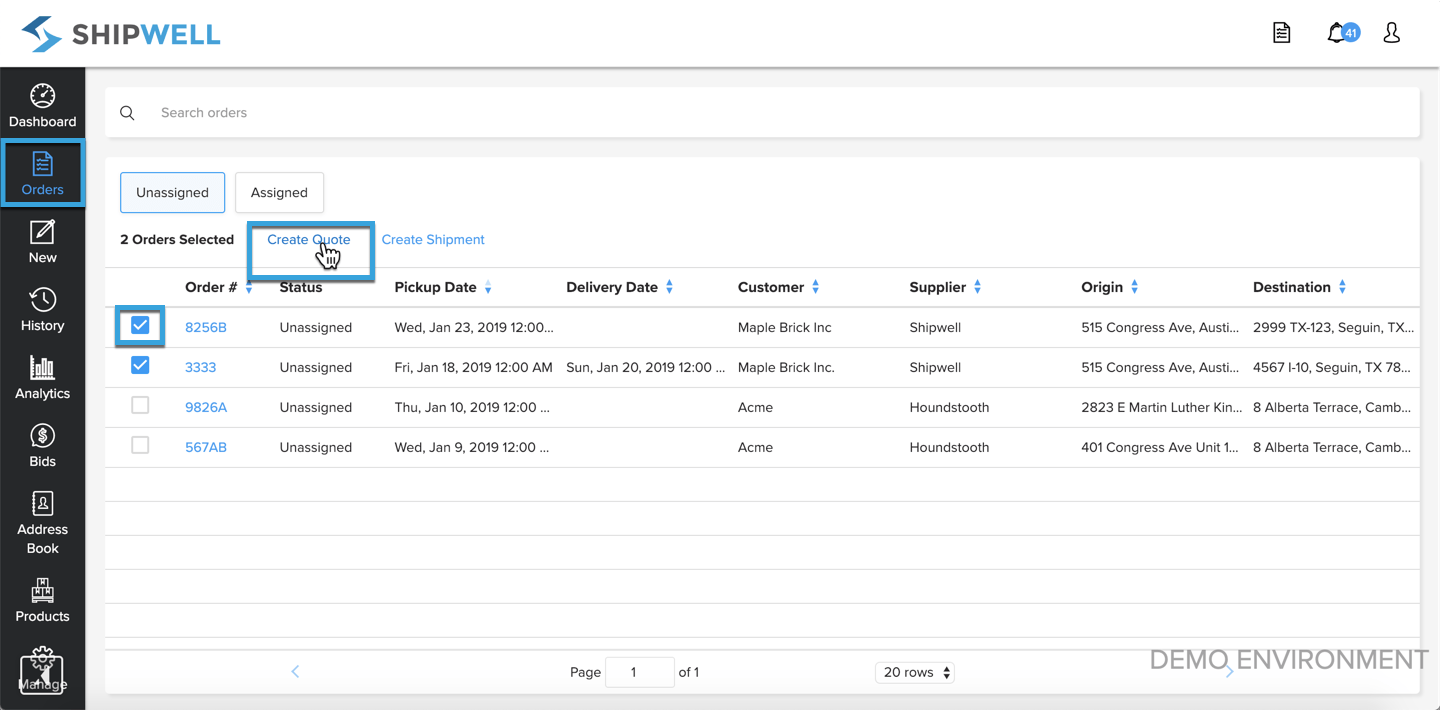
Task: Click destination 2999 TX-123, Seguin
Action: pyautogui.click(x=1333, y=327)
